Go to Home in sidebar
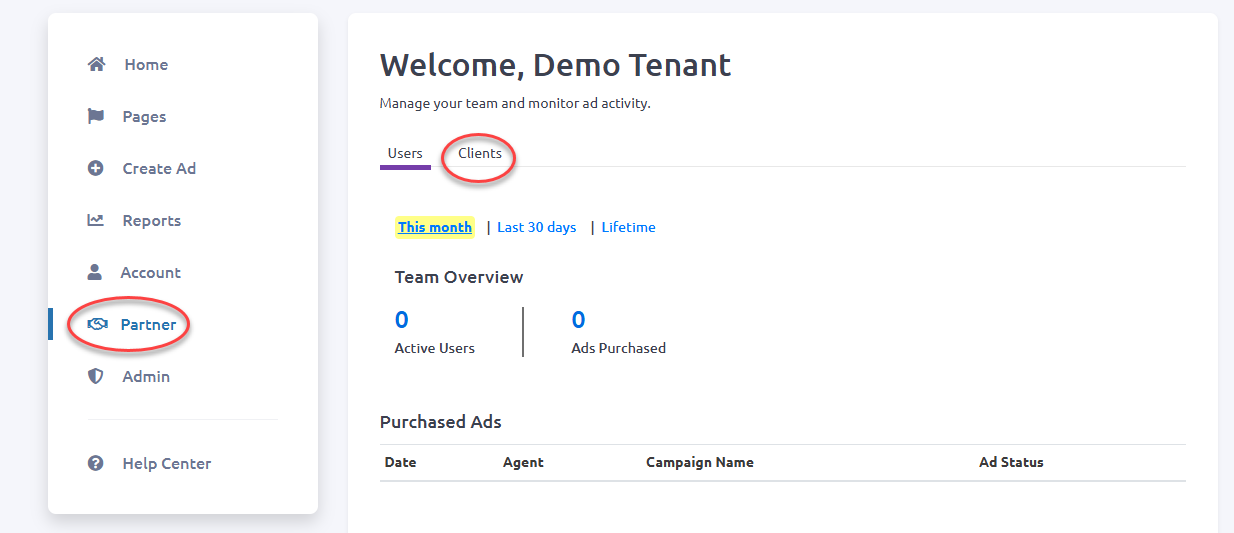 [x=146, y=64]
